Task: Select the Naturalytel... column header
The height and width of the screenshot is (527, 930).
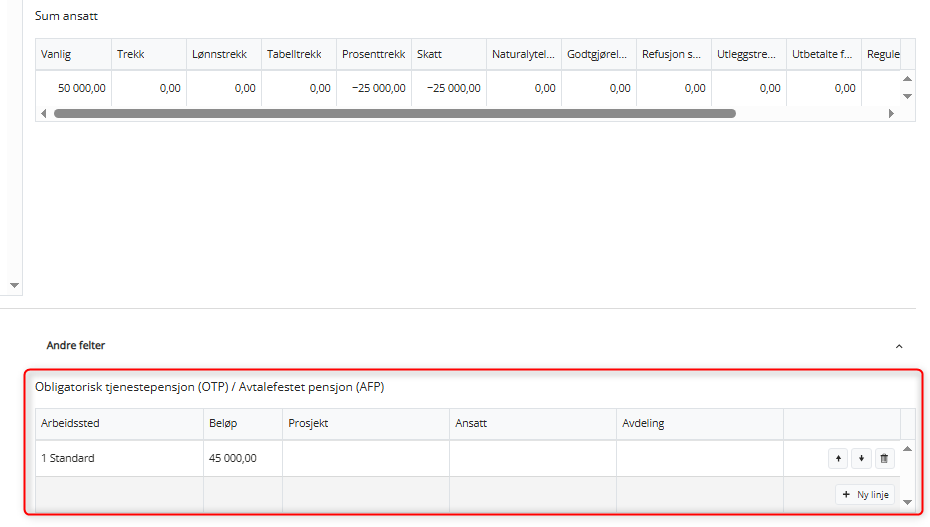Action: pos(524,55)
